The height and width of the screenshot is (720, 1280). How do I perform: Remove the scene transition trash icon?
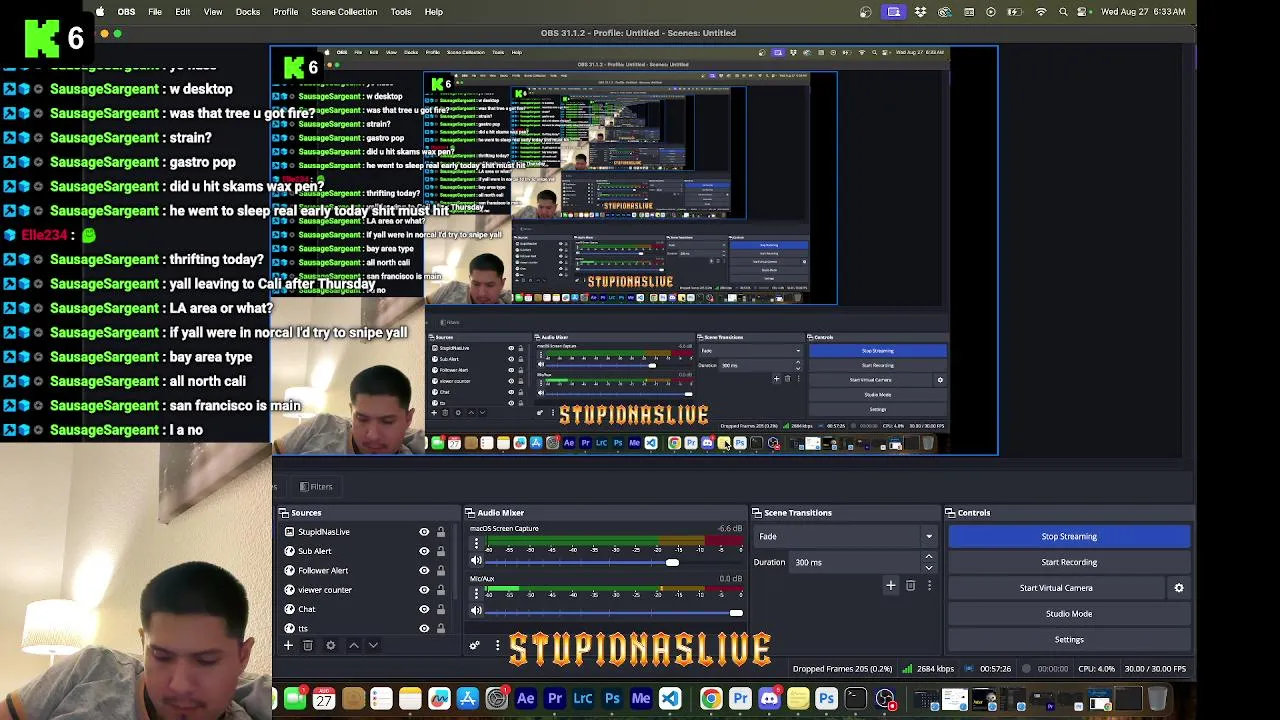click(910, 586)
